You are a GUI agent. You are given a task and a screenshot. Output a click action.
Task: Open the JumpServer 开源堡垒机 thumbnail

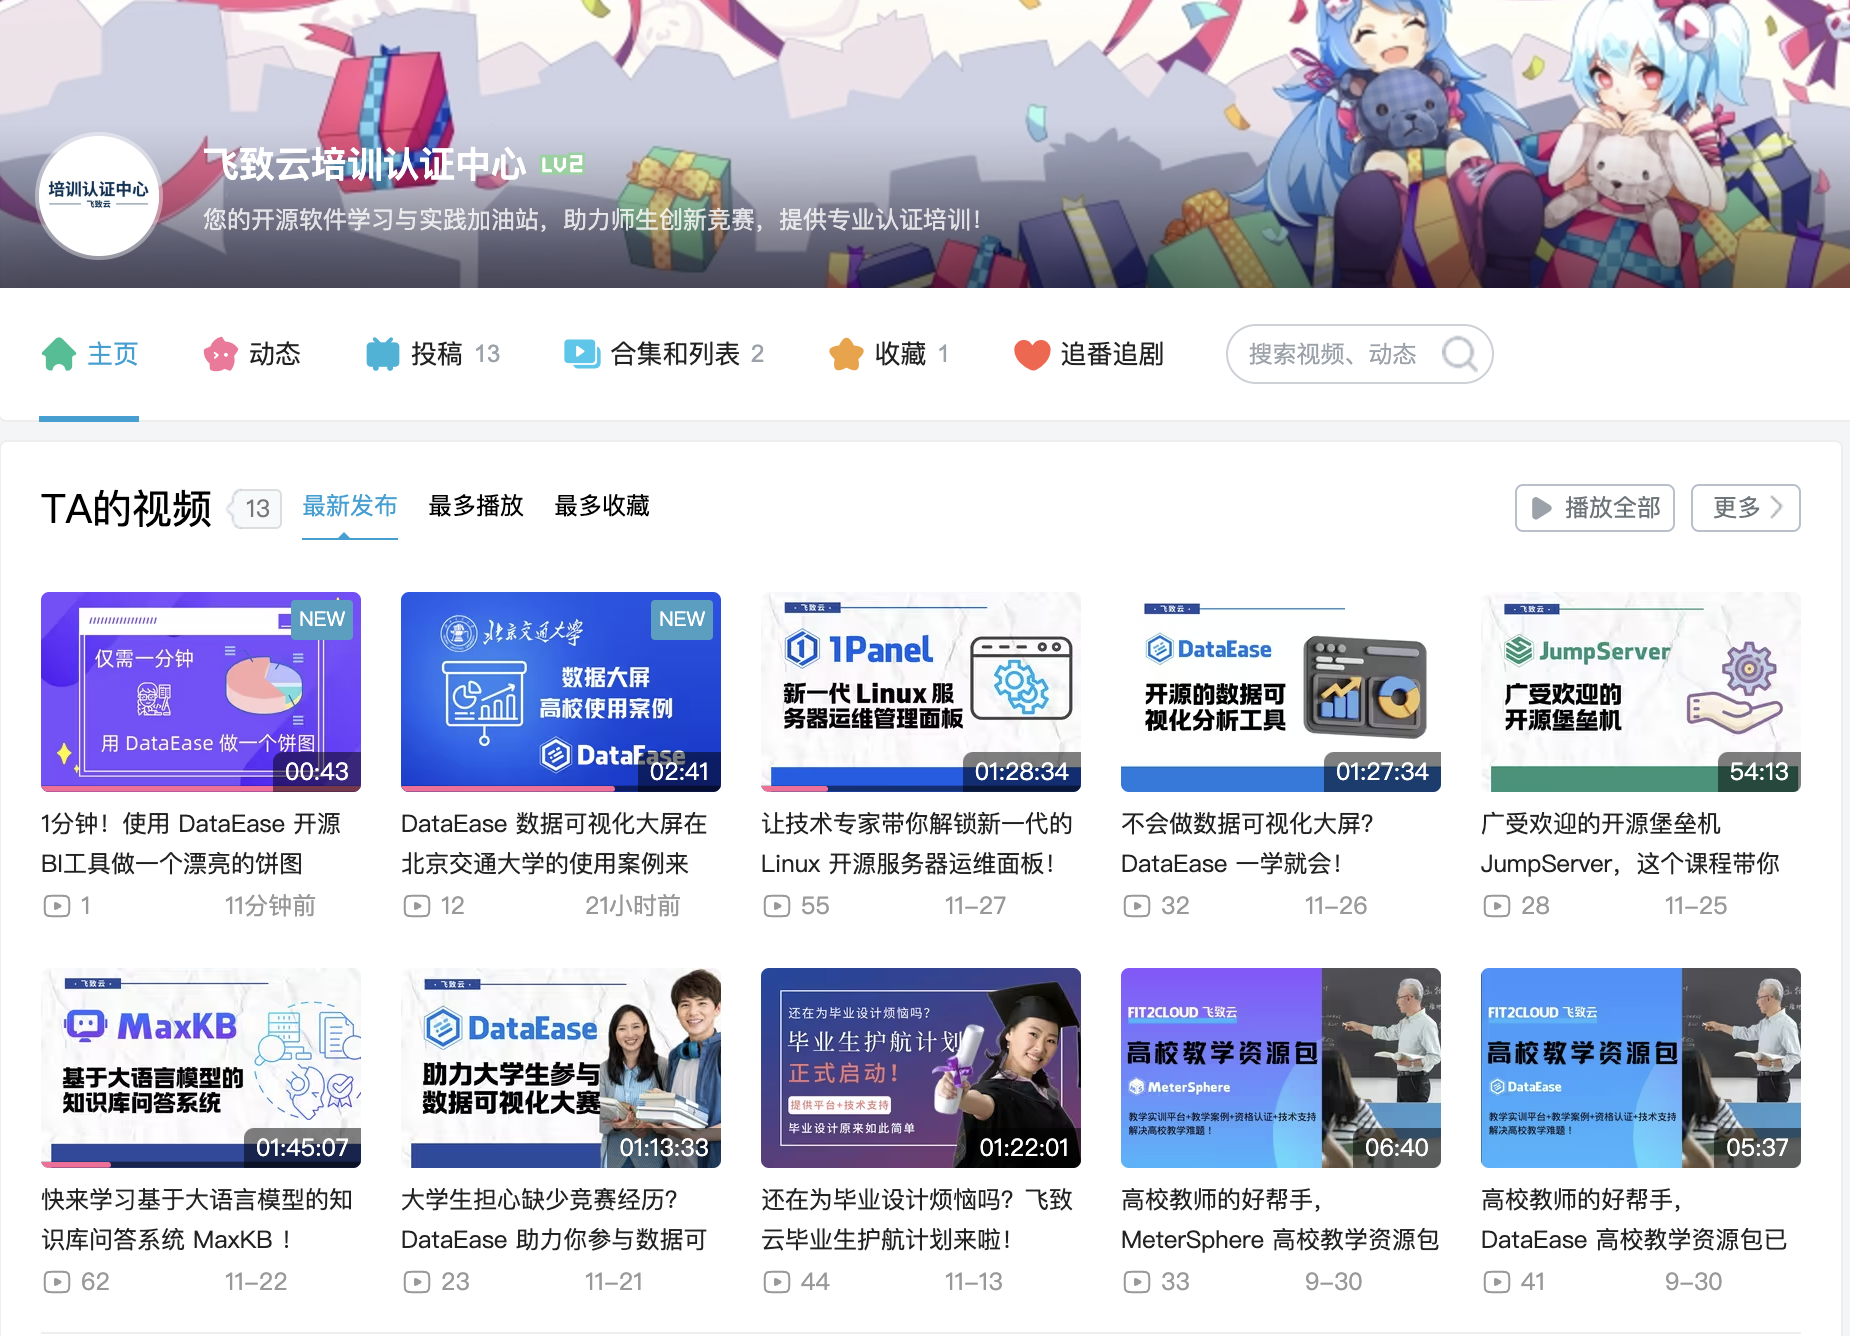click(x=1641, y=692)
